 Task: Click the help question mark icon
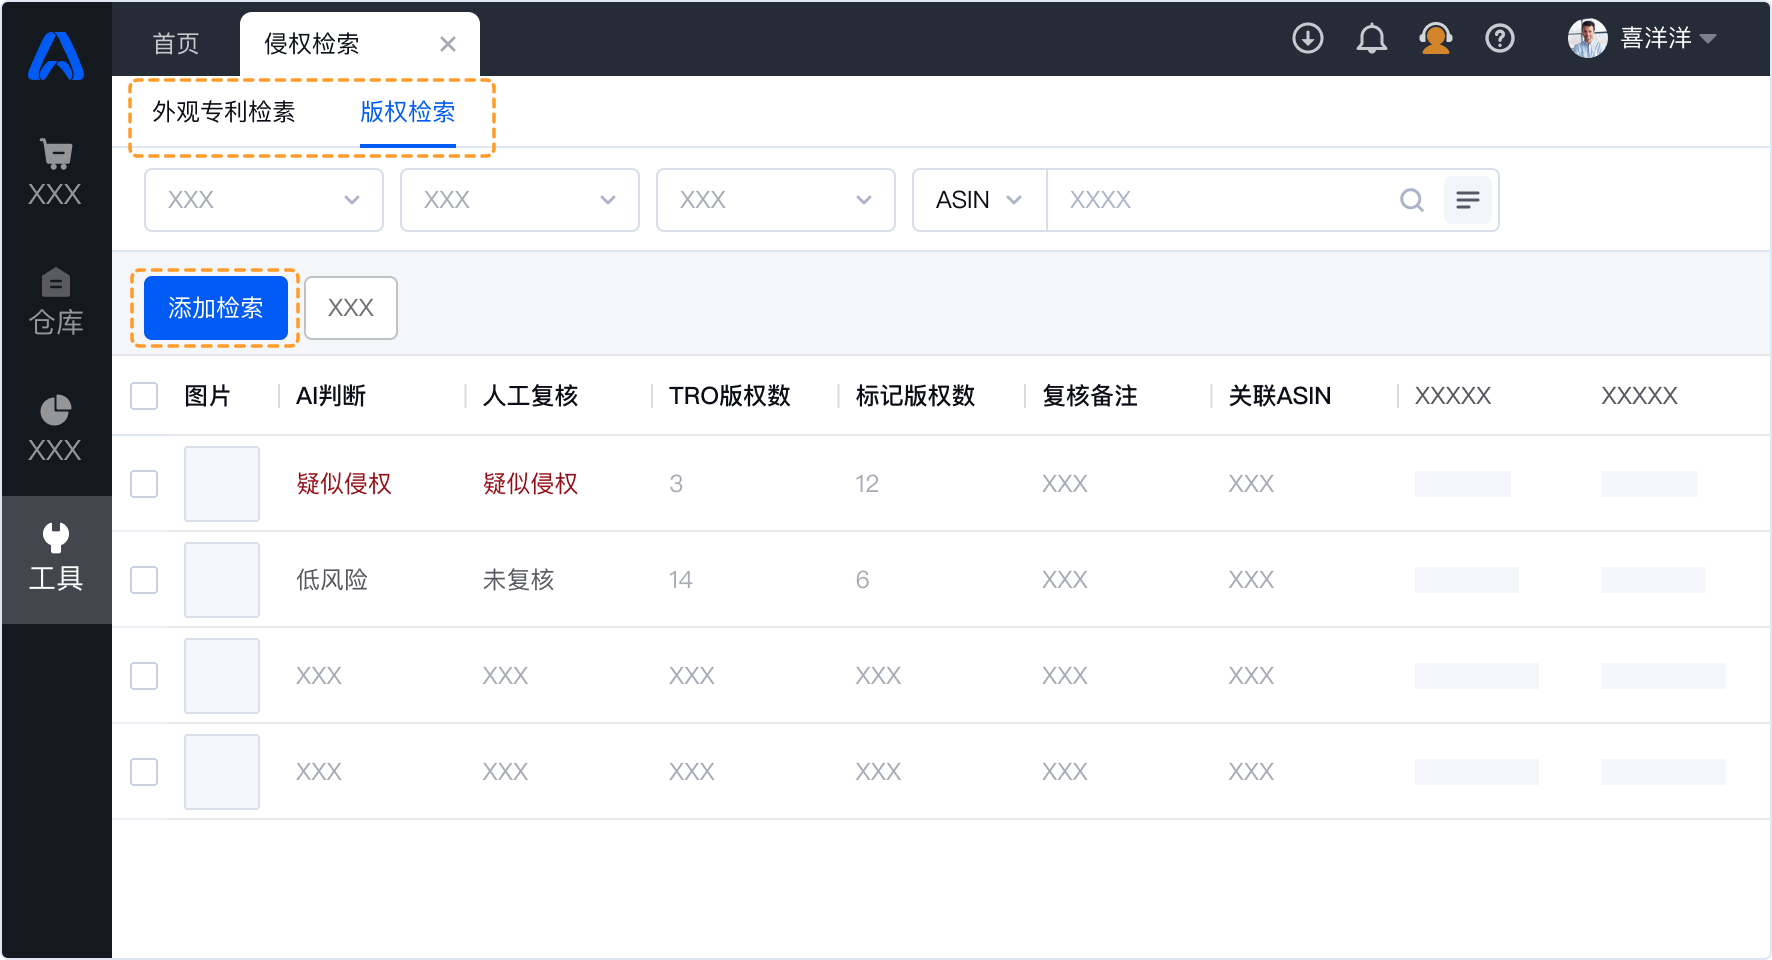pos(1499,39)
